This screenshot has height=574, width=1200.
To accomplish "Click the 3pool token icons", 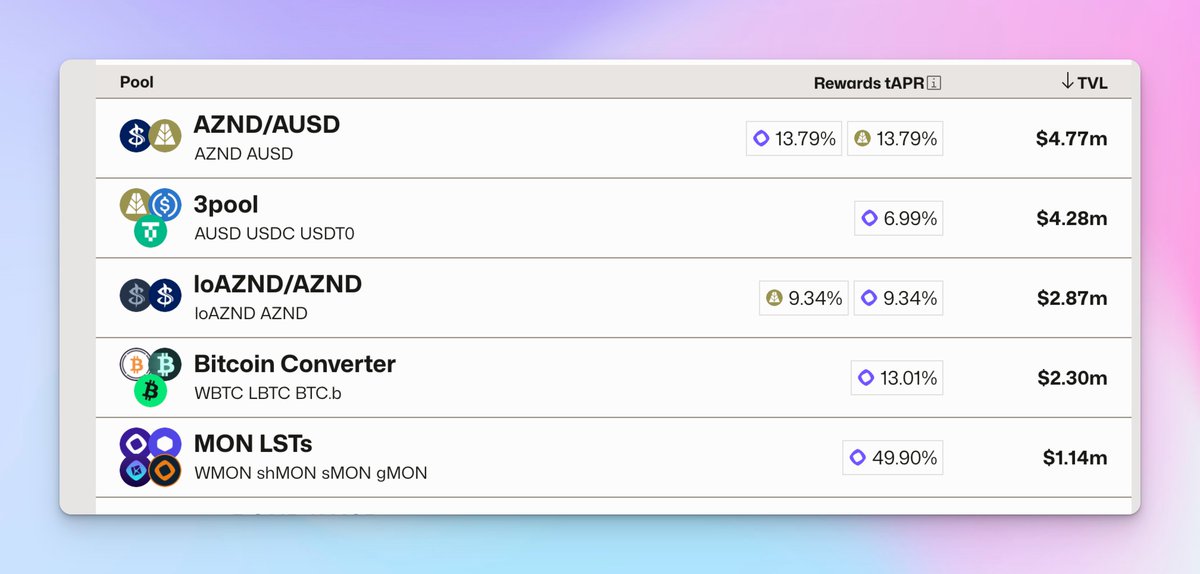I will (150, 217).
